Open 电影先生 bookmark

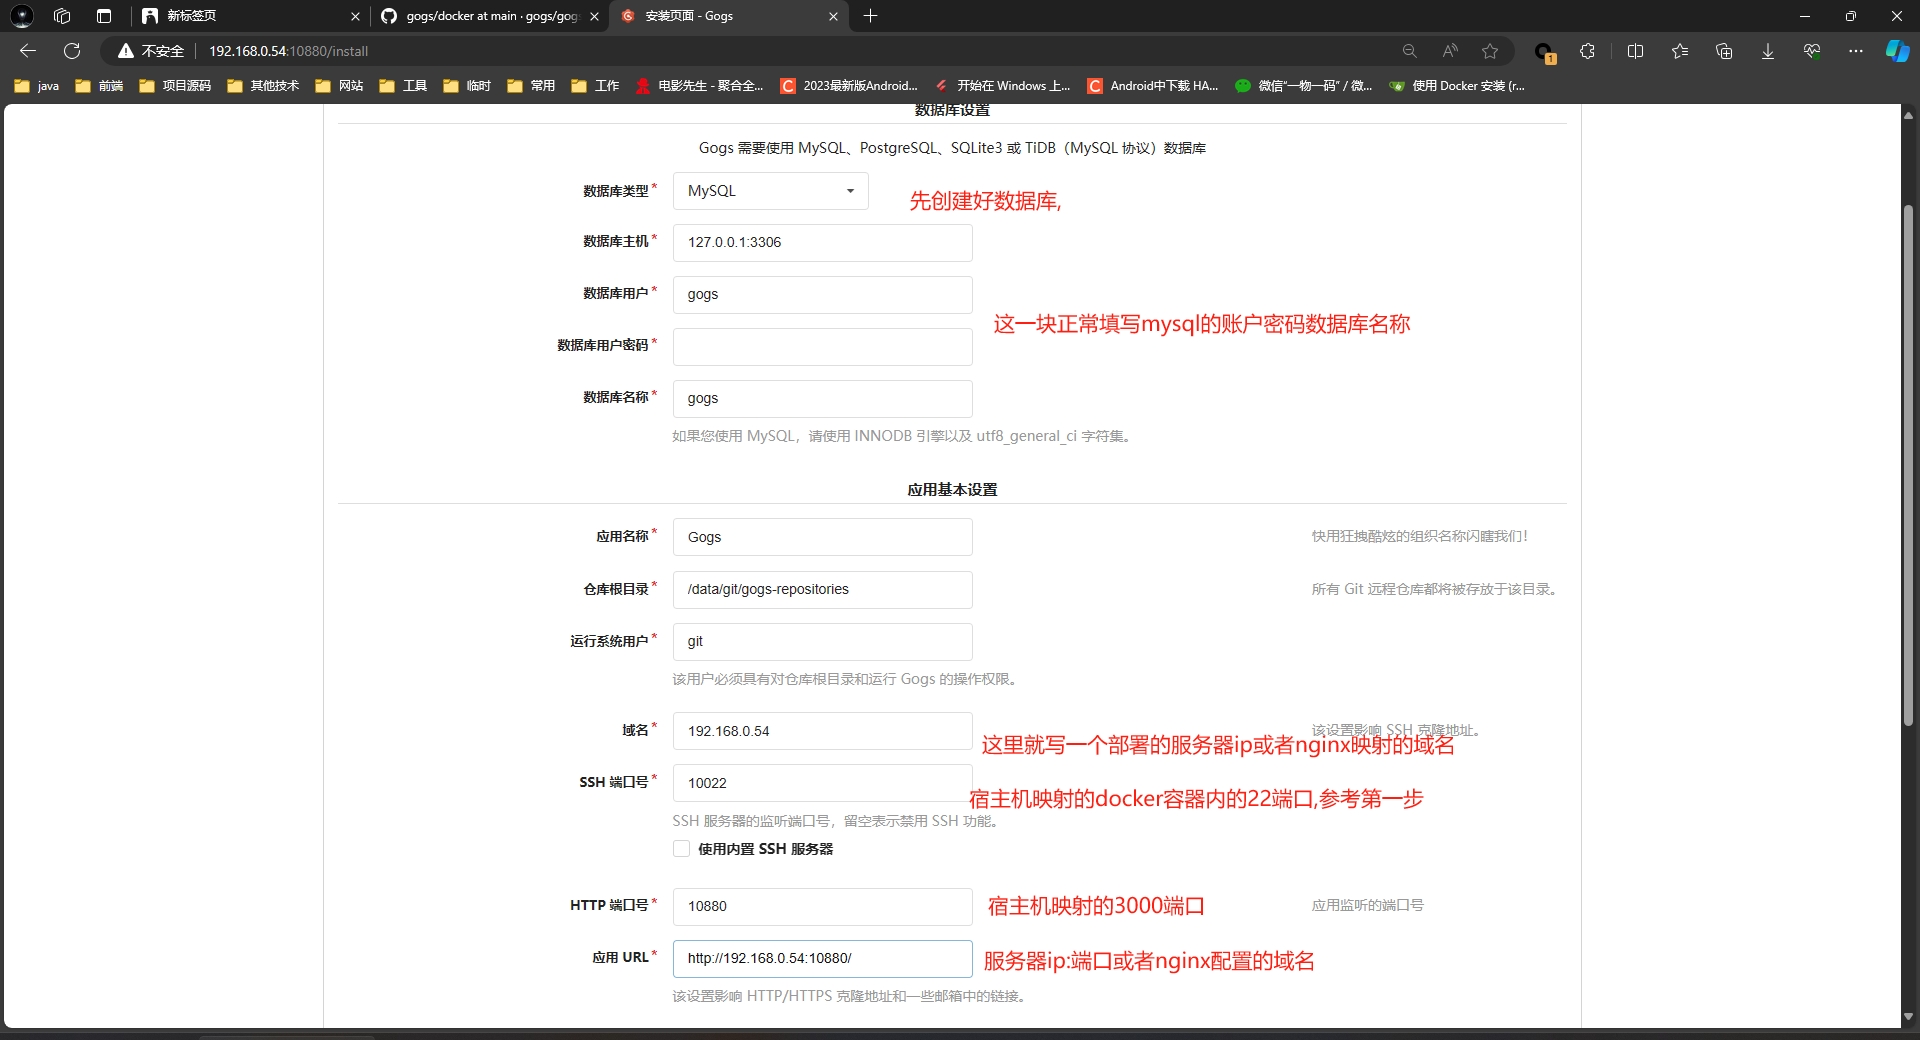tap(699, 86)
